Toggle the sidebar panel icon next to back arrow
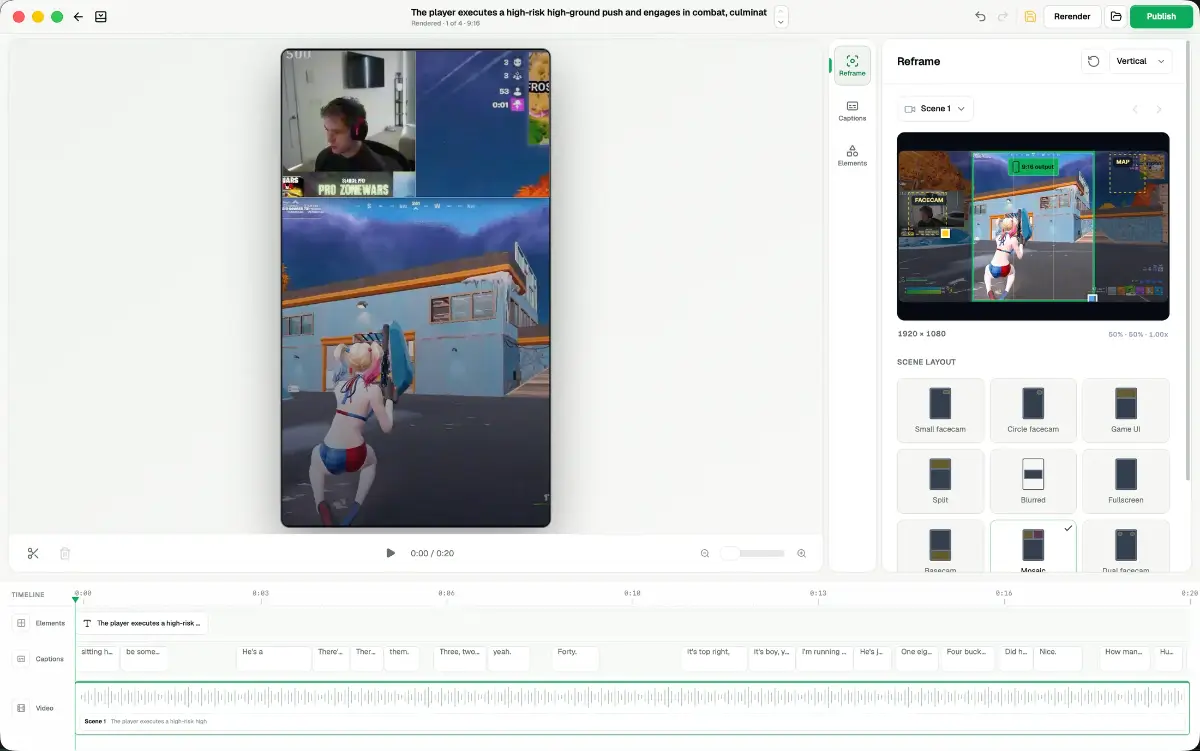Viewport: 1200px width, 751px height. click(101, 17)
